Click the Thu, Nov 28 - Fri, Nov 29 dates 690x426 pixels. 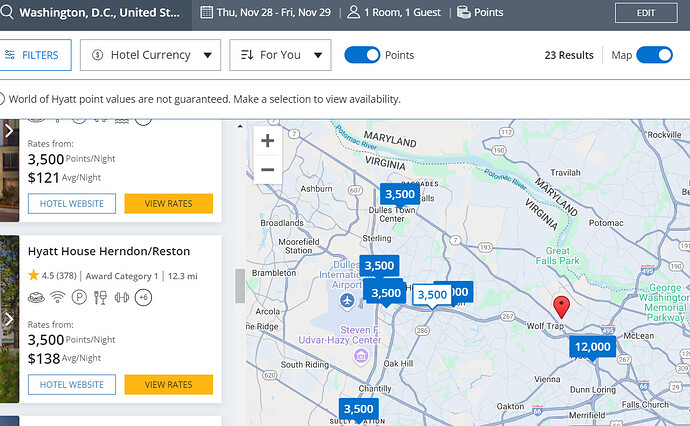click(273, 12)
